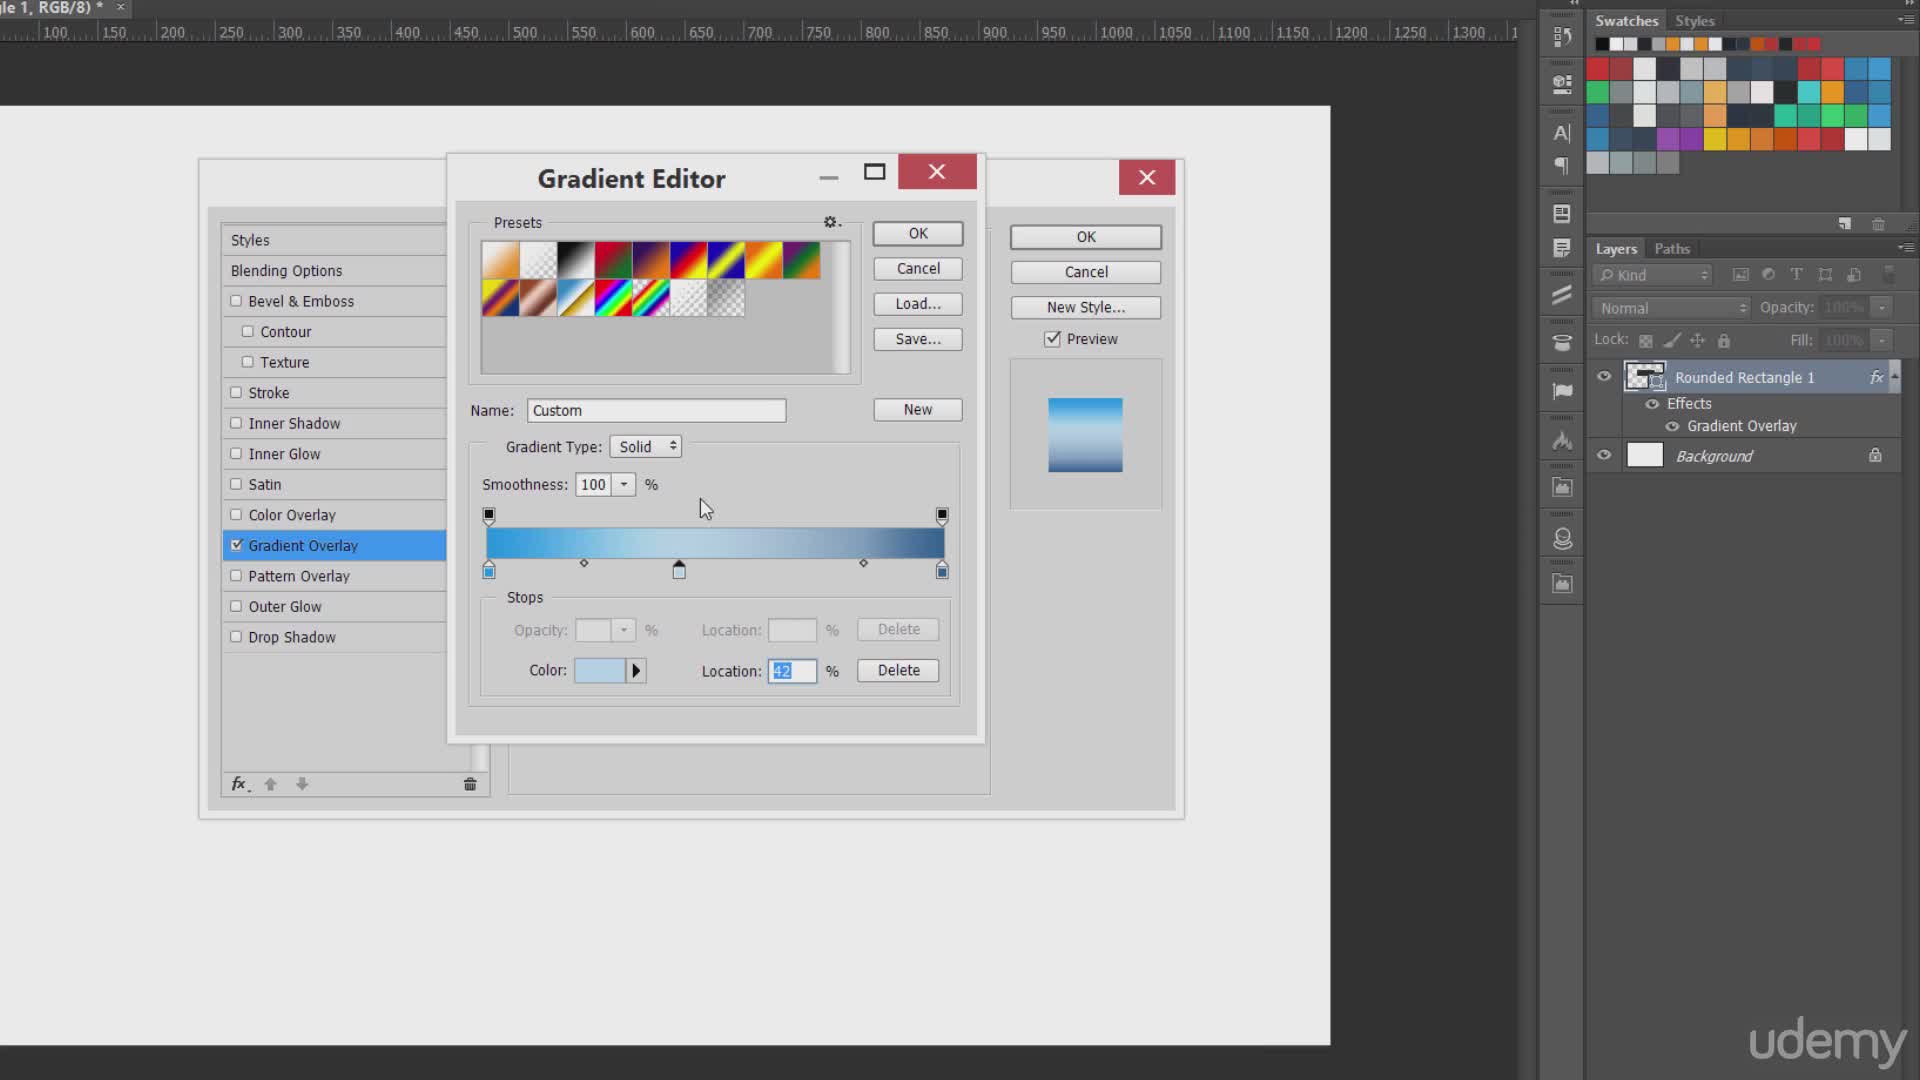Open the Paragraph panel icon
The image size is (1920, 1080).
(x=1562, y=165)
